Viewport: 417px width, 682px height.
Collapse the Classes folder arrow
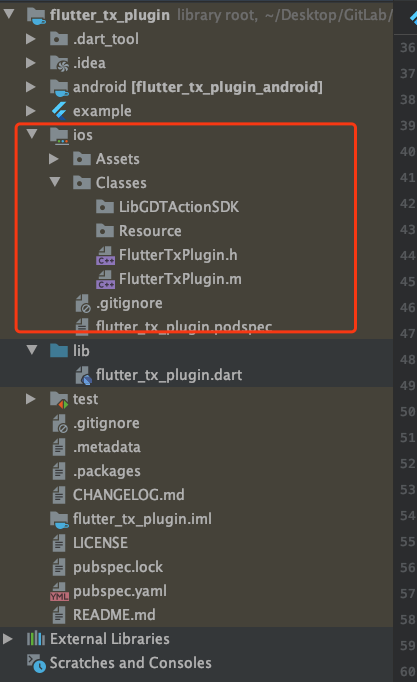point(55,182)
